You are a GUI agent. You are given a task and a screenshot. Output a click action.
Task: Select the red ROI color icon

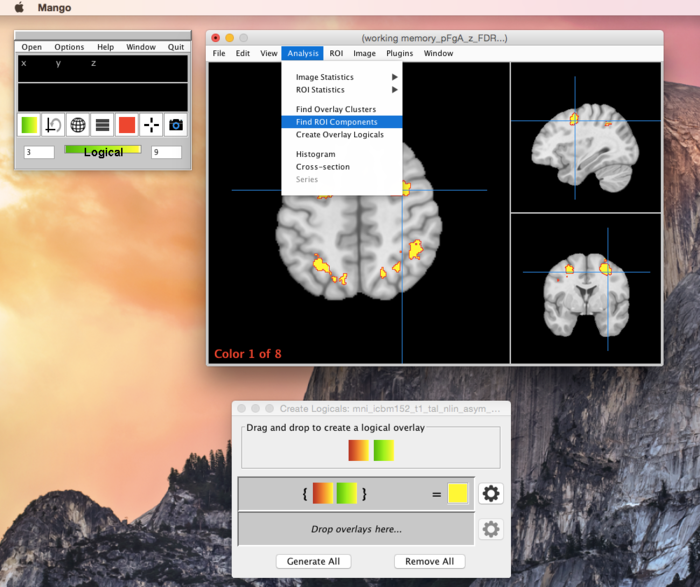(x=127, y=125)
